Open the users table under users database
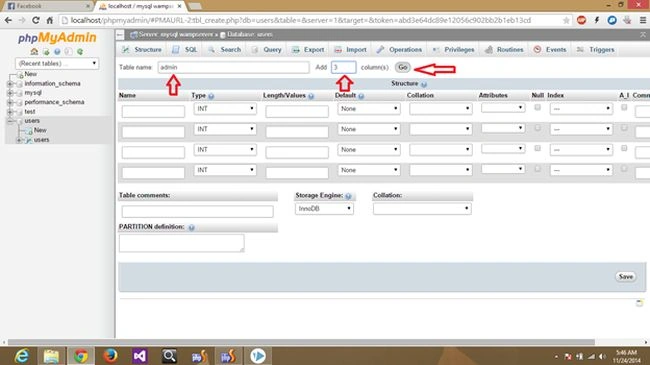 41,140
